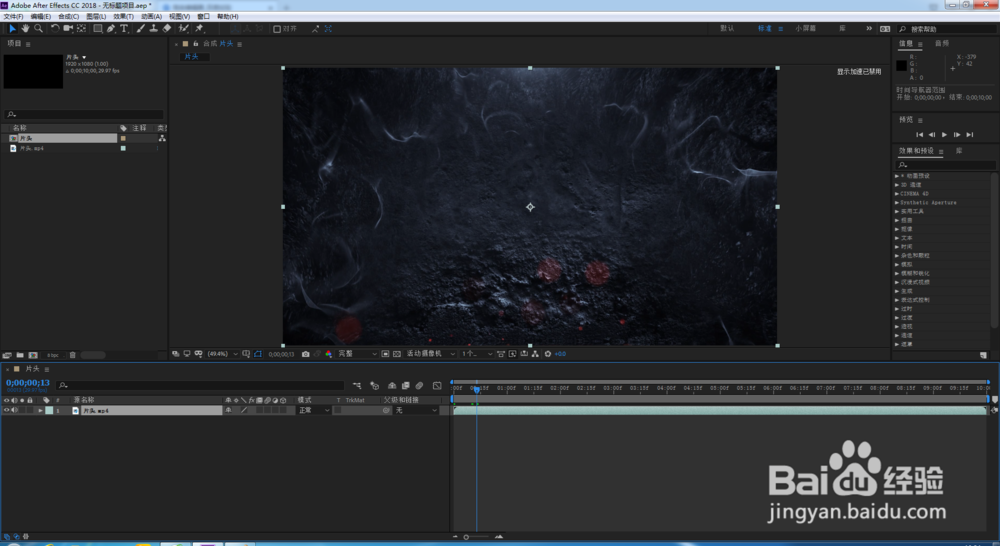Click the new composition icon in project panel

[x=33, y=355]
